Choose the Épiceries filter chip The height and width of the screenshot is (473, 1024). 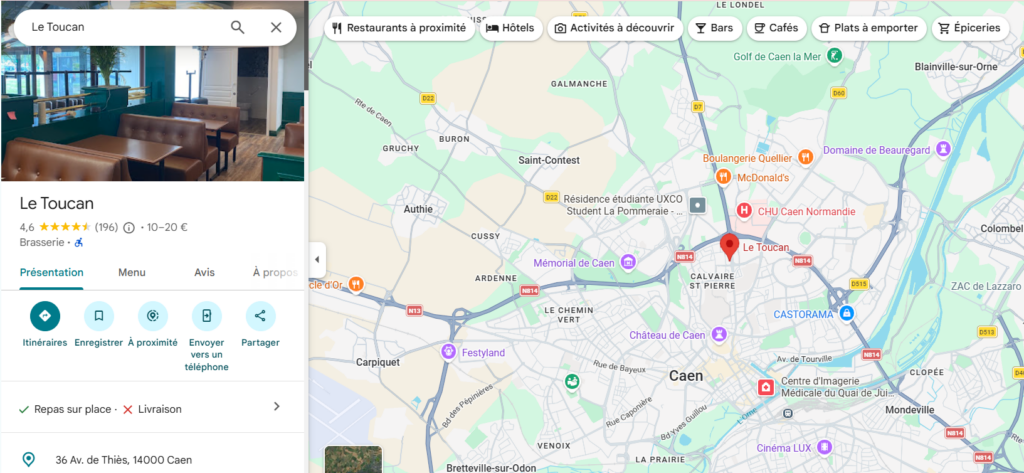click(x=970, y=28)
